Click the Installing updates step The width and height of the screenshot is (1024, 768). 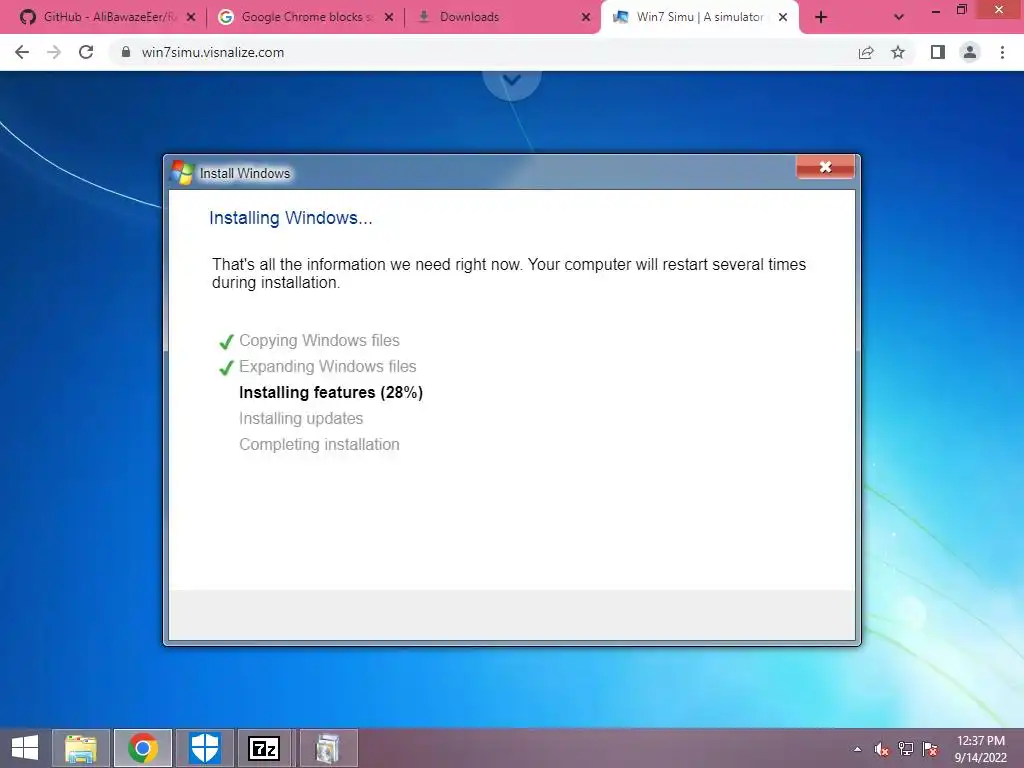click(x=301, y=419)
